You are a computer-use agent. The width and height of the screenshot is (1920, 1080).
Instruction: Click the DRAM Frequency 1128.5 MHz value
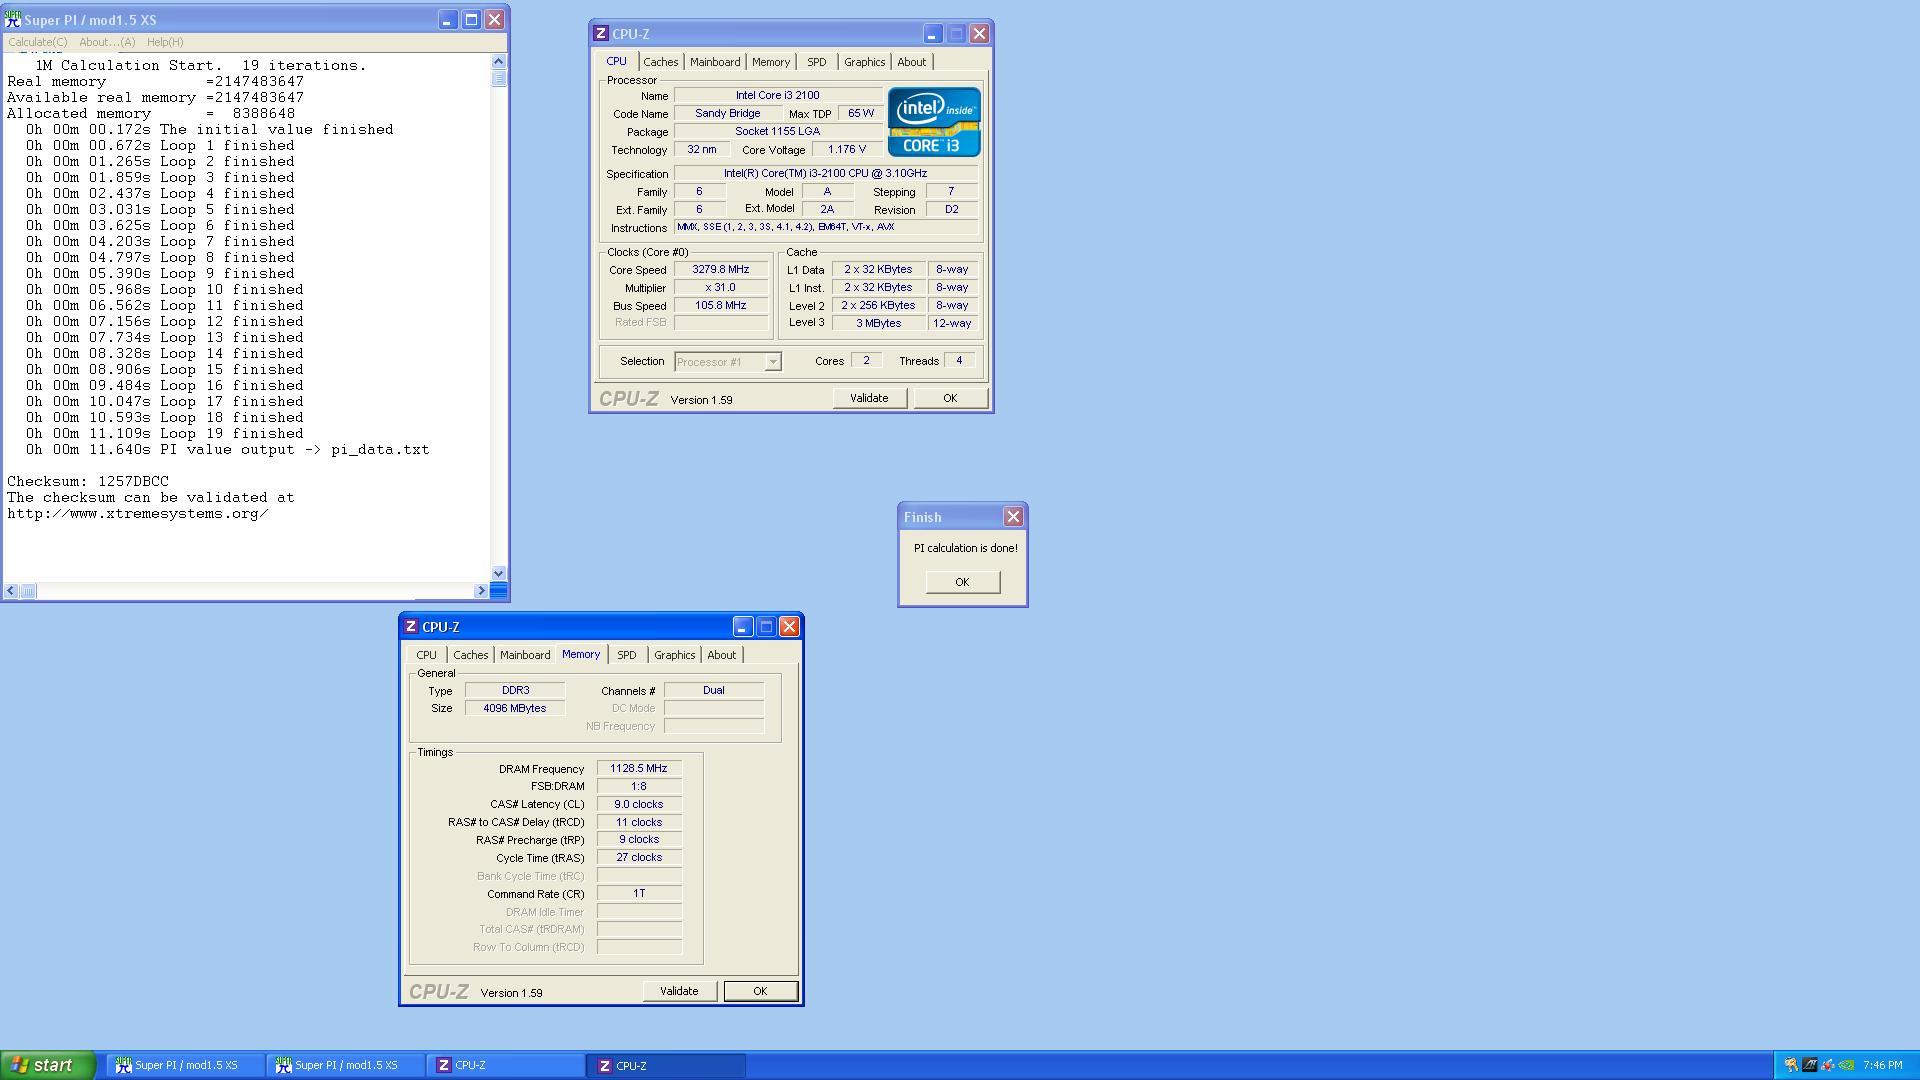tap(639, 769)
